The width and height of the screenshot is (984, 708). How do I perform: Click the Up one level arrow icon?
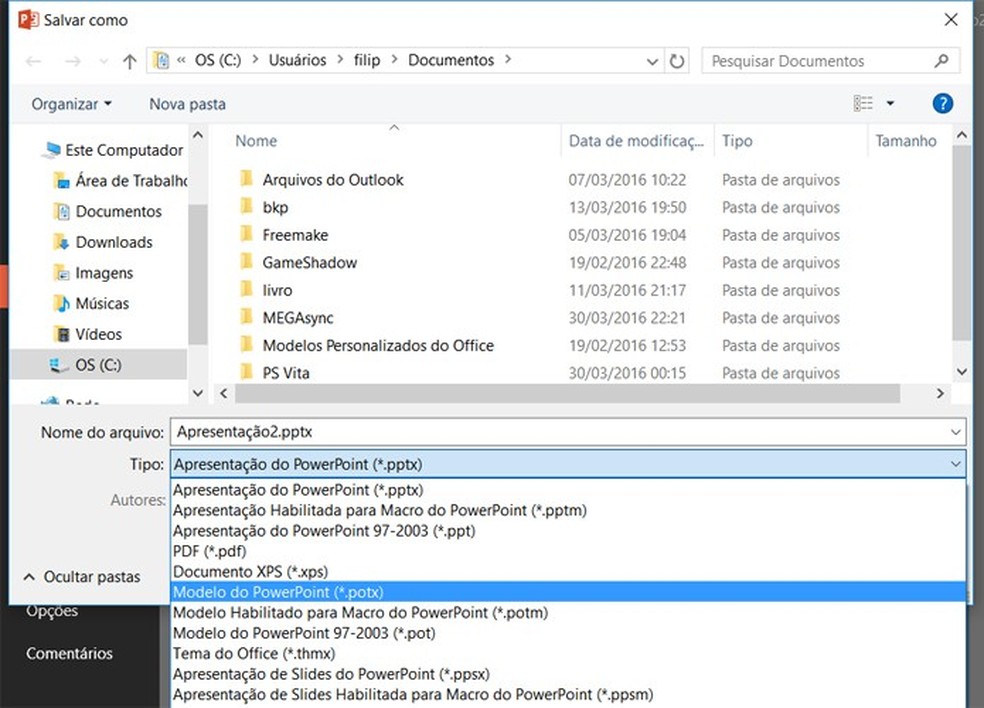[129, 61]
